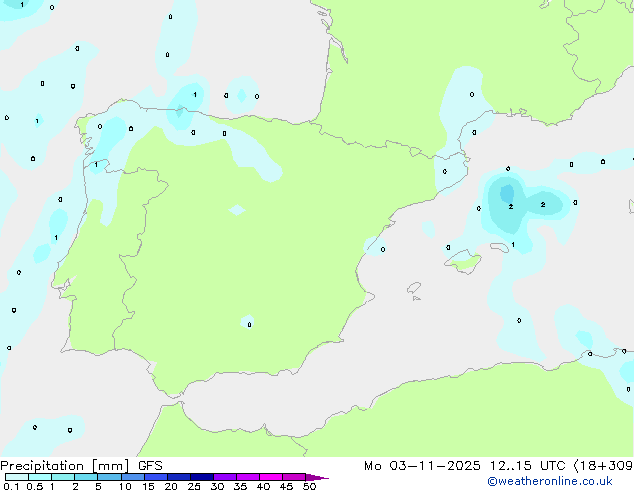Click the 2–5 mm legend swatch
The width and height of the screenshot is (634, 490).
click(87, 477)
